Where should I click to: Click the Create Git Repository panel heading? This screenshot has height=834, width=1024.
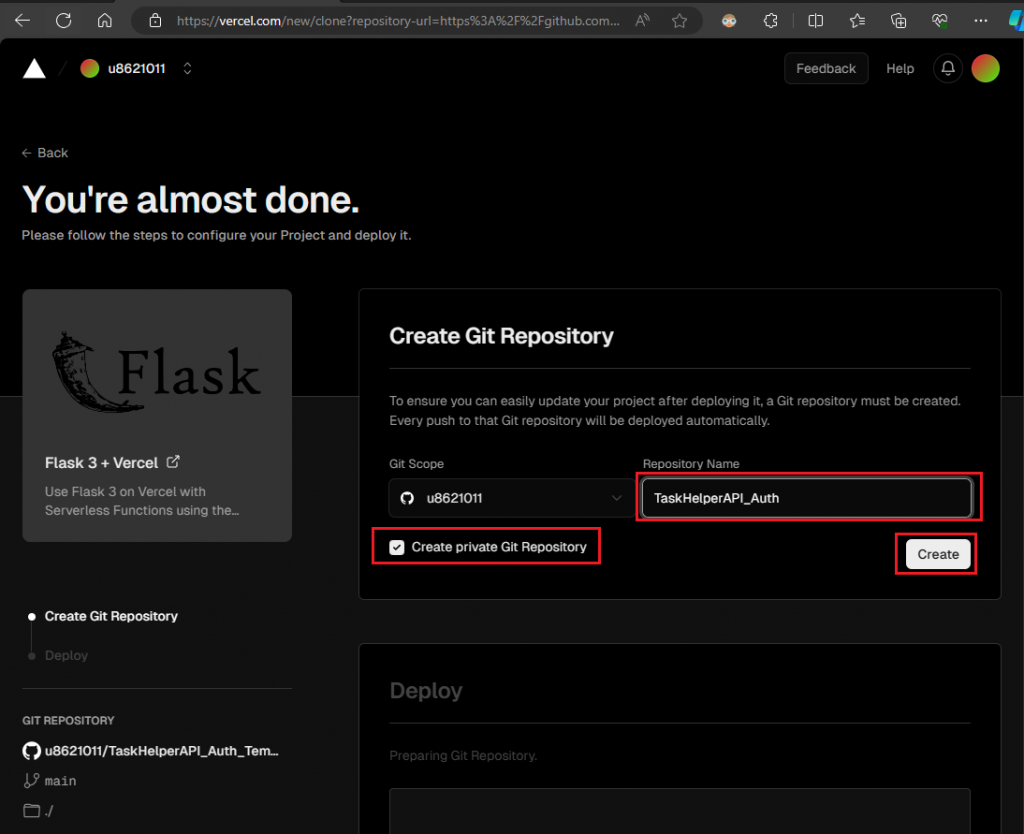501,336
